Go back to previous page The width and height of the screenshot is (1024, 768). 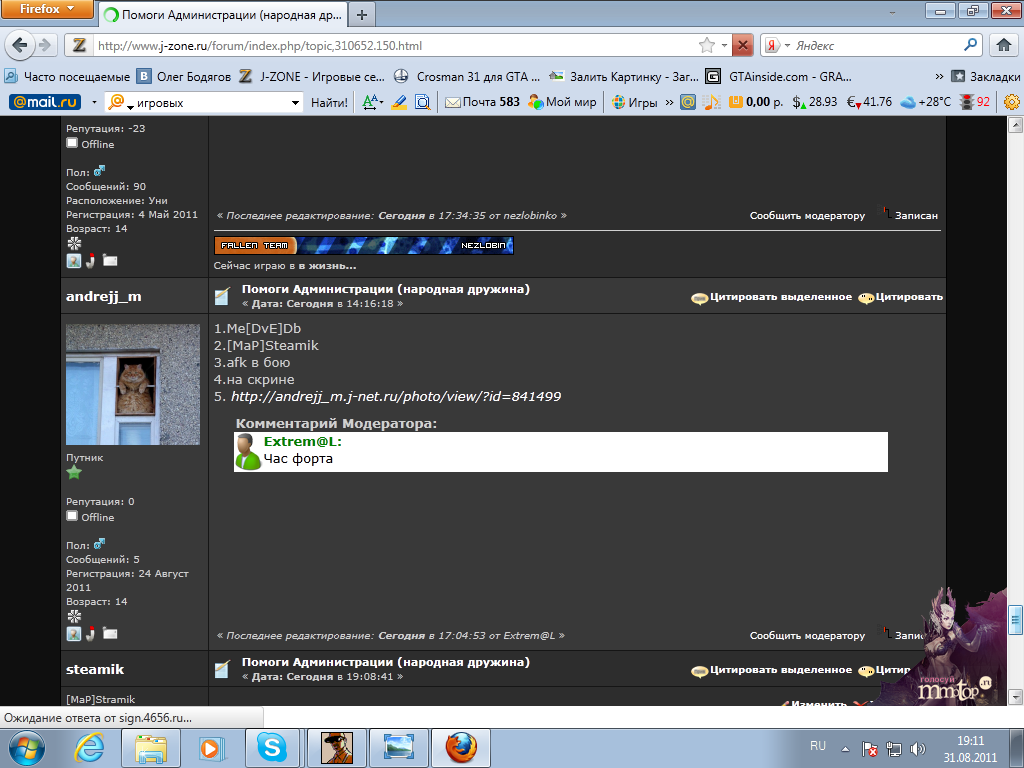click(20, 45)
